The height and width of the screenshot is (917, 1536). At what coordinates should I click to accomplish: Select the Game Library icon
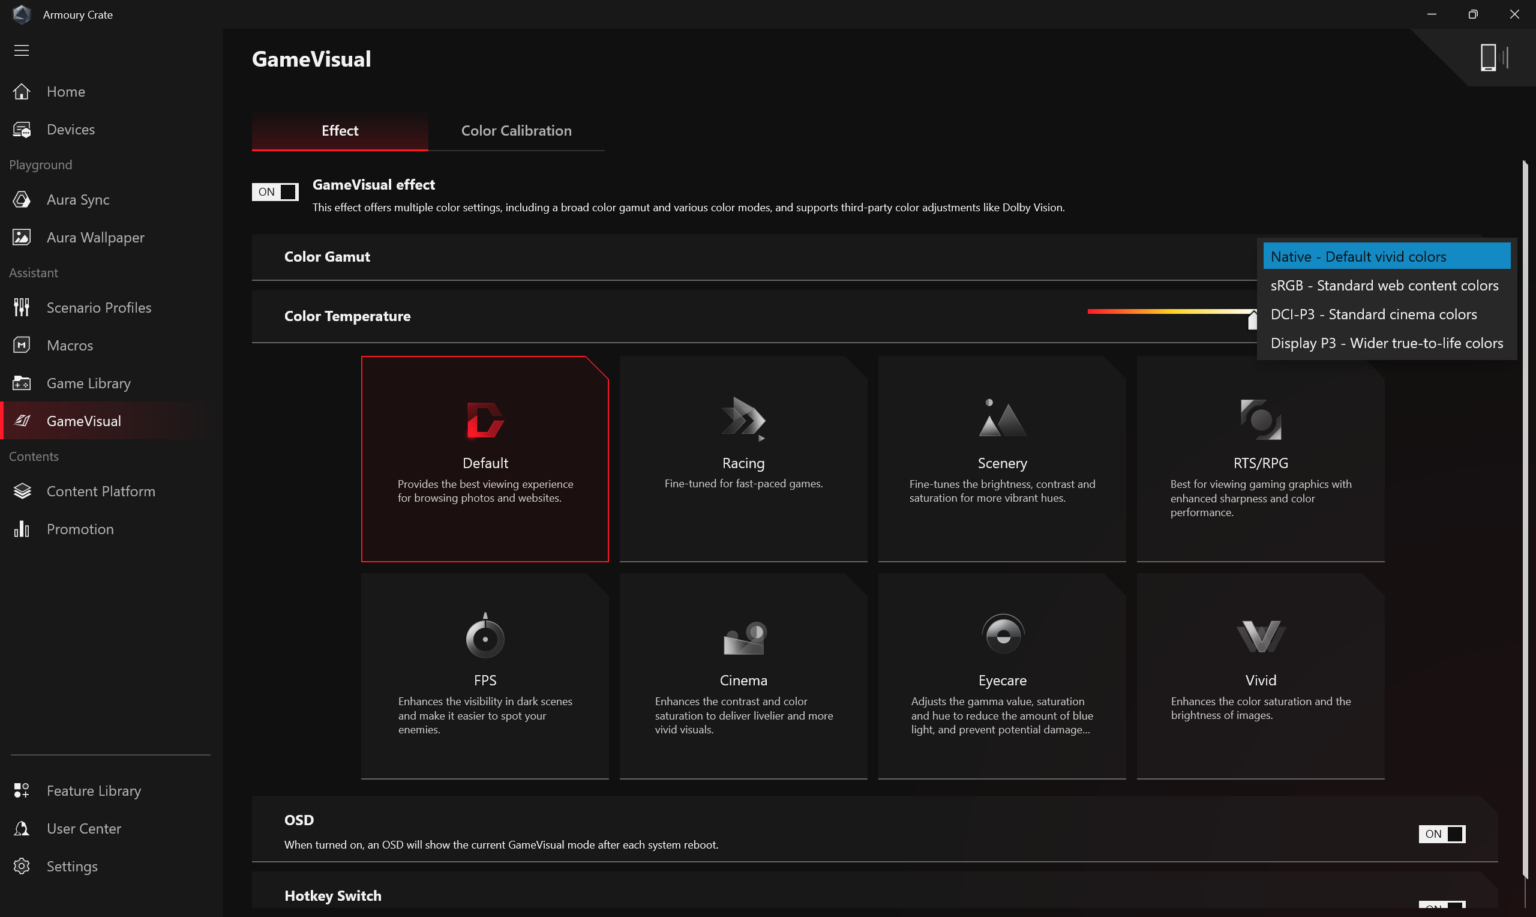[x=21, y=383]
